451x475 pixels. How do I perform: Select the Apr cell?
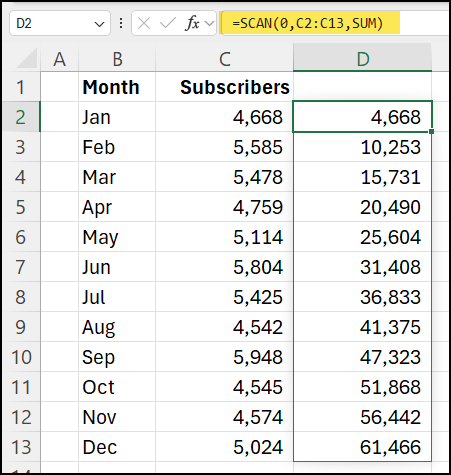[x=117, y=207]
